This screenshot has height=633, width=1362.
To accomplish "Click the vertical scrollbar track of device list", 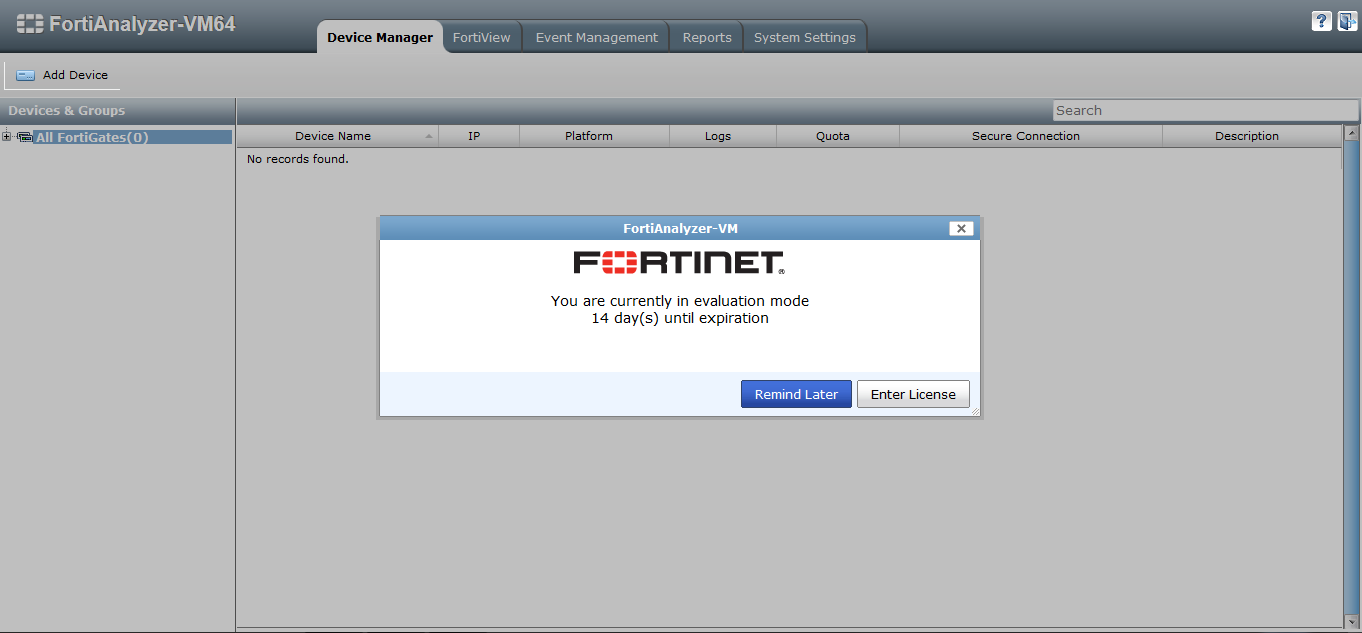I will coord(1351,378).
